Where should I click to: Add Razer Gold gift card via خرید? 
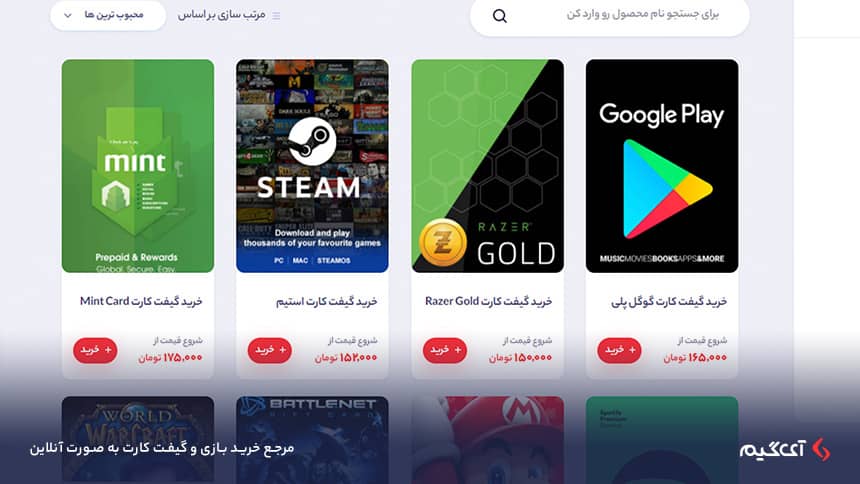pyautogui.click(x=445, y=350)
